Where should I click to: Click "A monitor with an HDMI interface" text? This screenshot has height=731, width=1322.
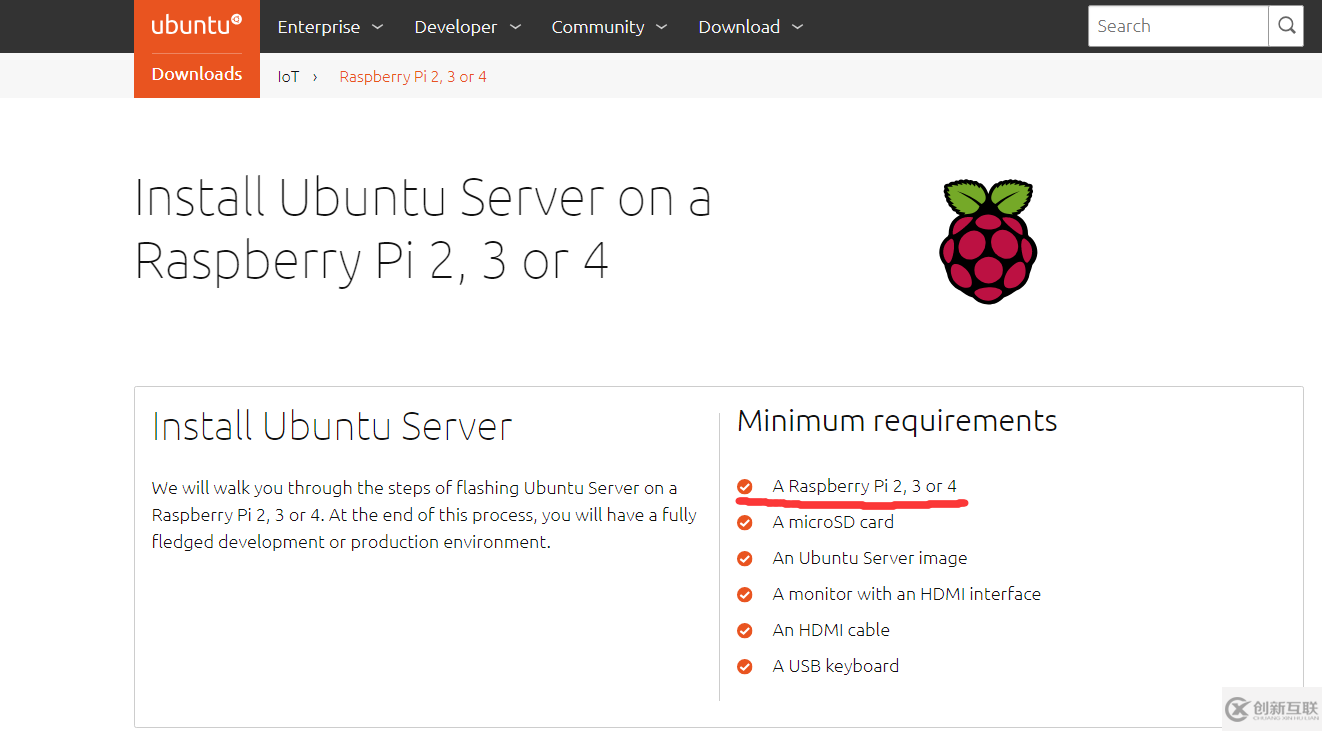point(906,594)
